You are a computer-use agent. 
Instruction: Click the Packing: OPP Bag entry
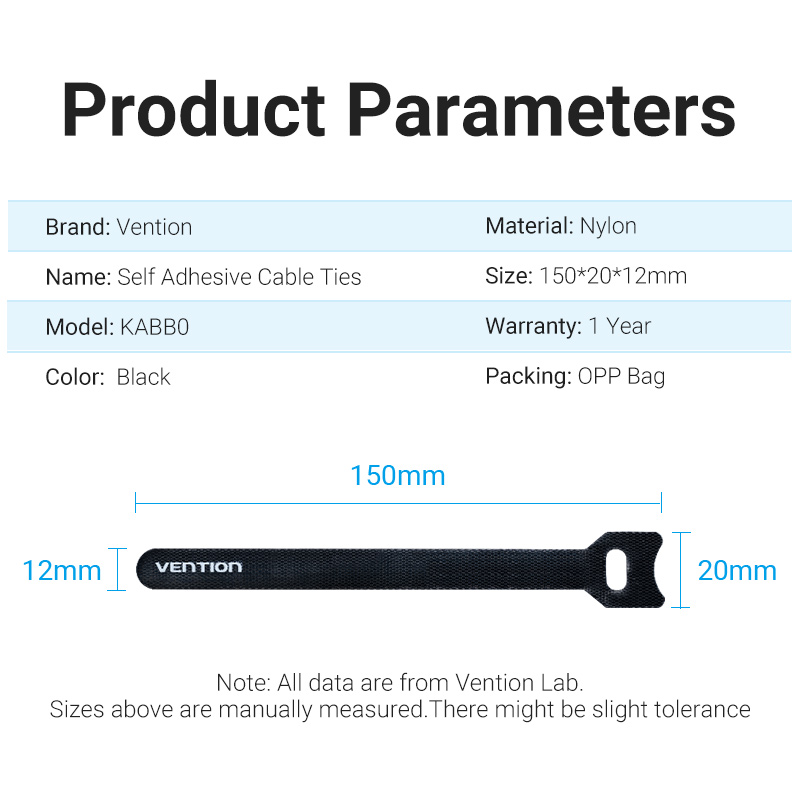pos(575,377)
